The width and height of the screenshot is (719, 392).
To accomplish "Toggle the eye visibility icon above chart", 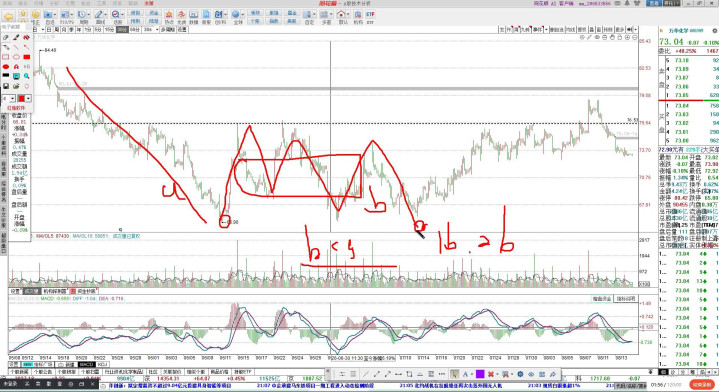I will point(597,37).
